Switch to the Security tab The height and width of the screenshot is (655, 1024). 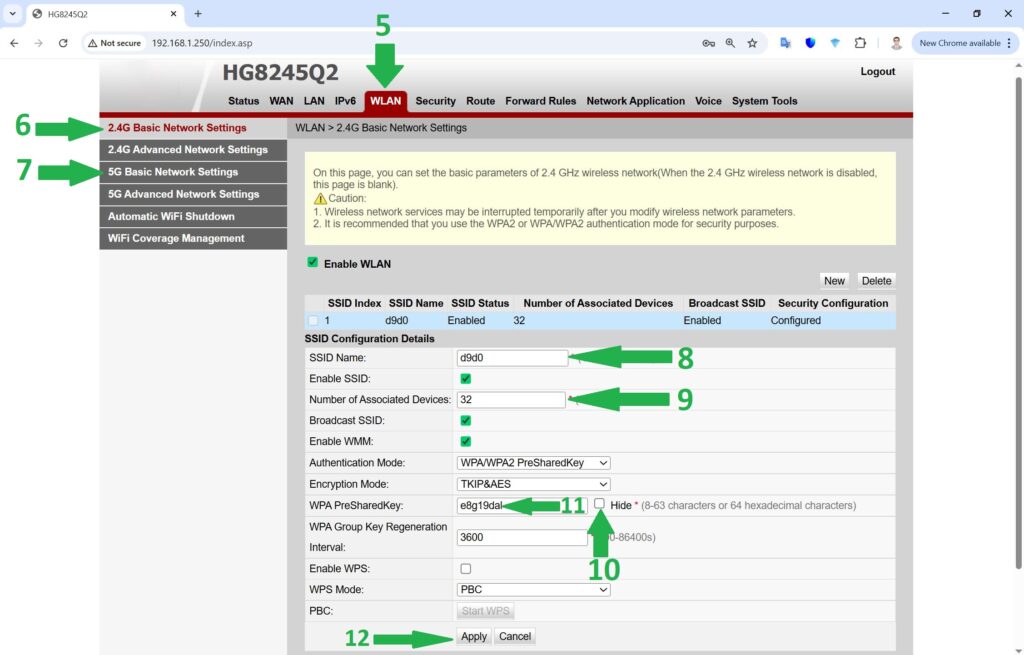pos(435,101)
